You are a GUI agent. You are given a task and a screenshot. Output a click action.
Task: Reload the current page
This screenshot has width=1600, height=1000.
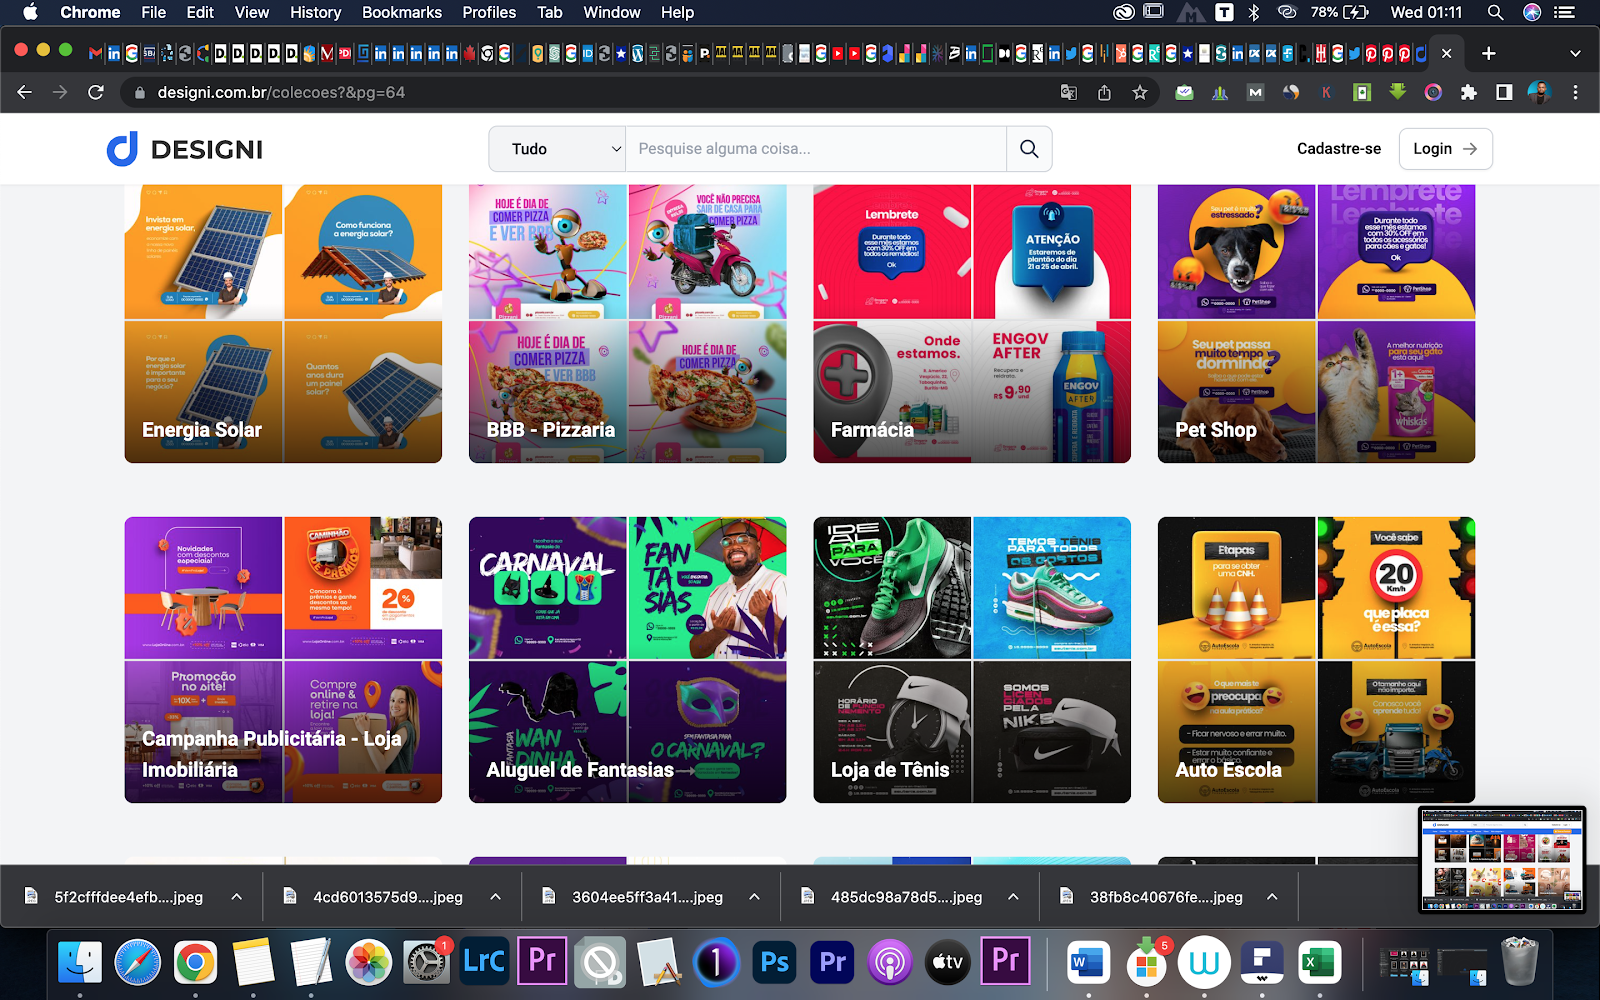point(96,92)
